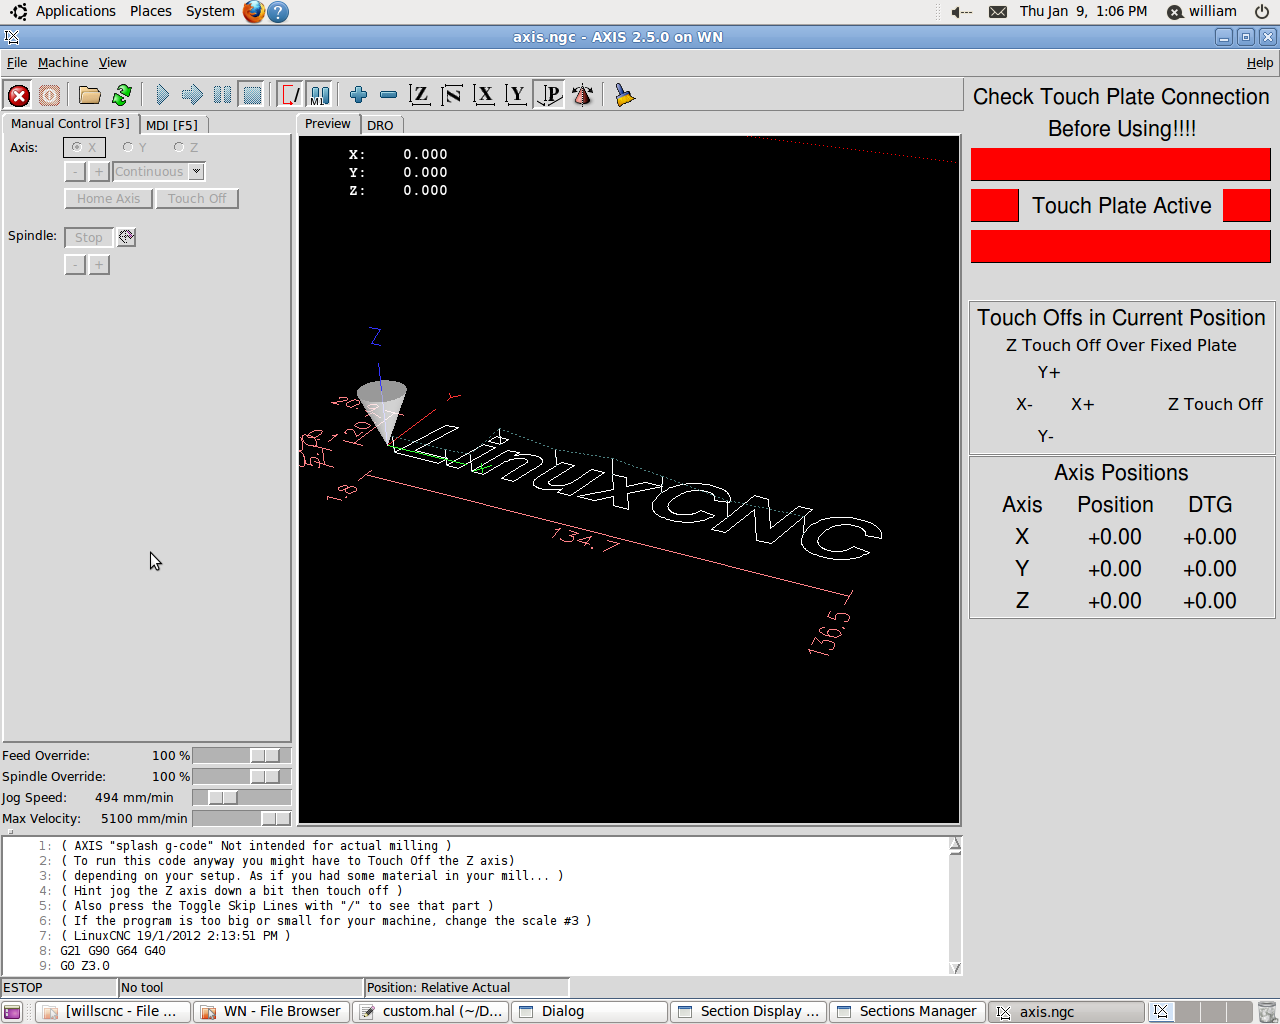Toggle machine power button
The width and height of the screenshot is (1280, 1024).
tap(49, 95)
